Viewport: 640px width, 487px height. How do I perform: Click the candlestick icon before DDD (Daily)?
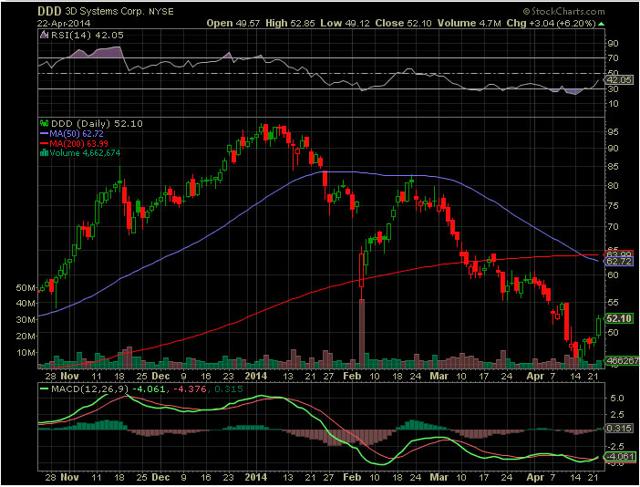coord(44,123)
